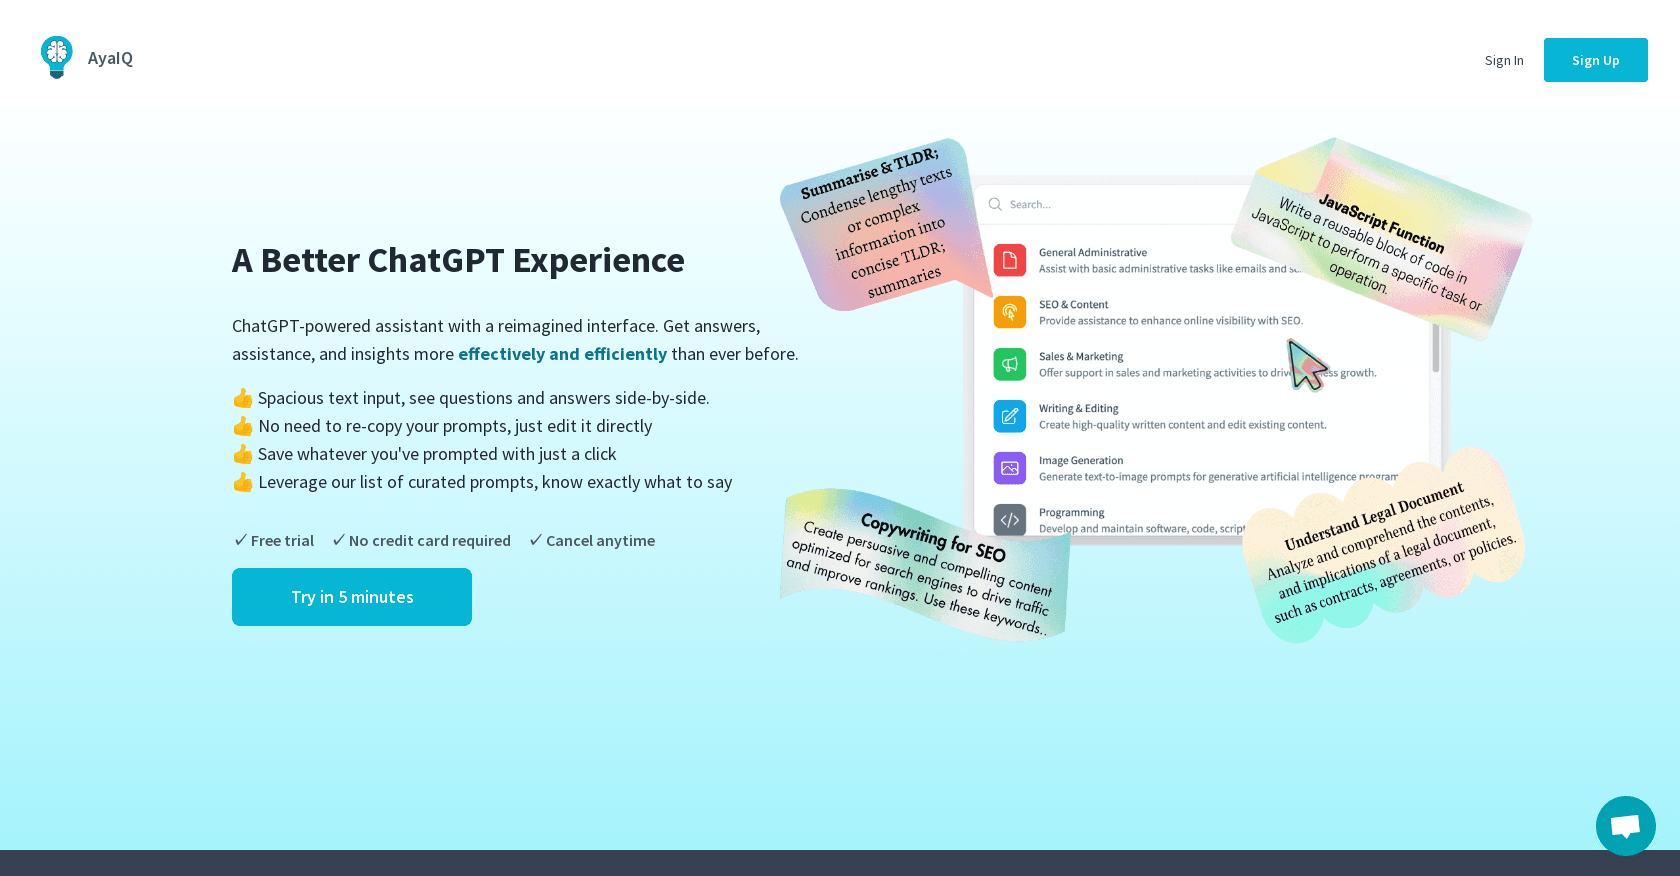
Task: Click the Programming code brackets icon
Action: tap(1009, 520)
